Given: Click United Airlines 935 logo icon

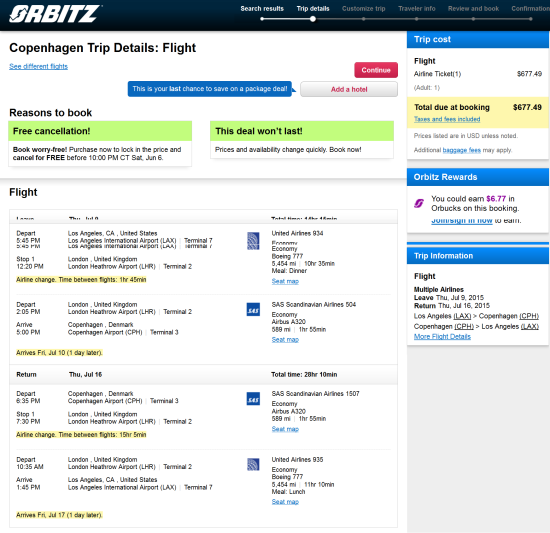Looking at the screenshot, I should [x=253, y=464].
